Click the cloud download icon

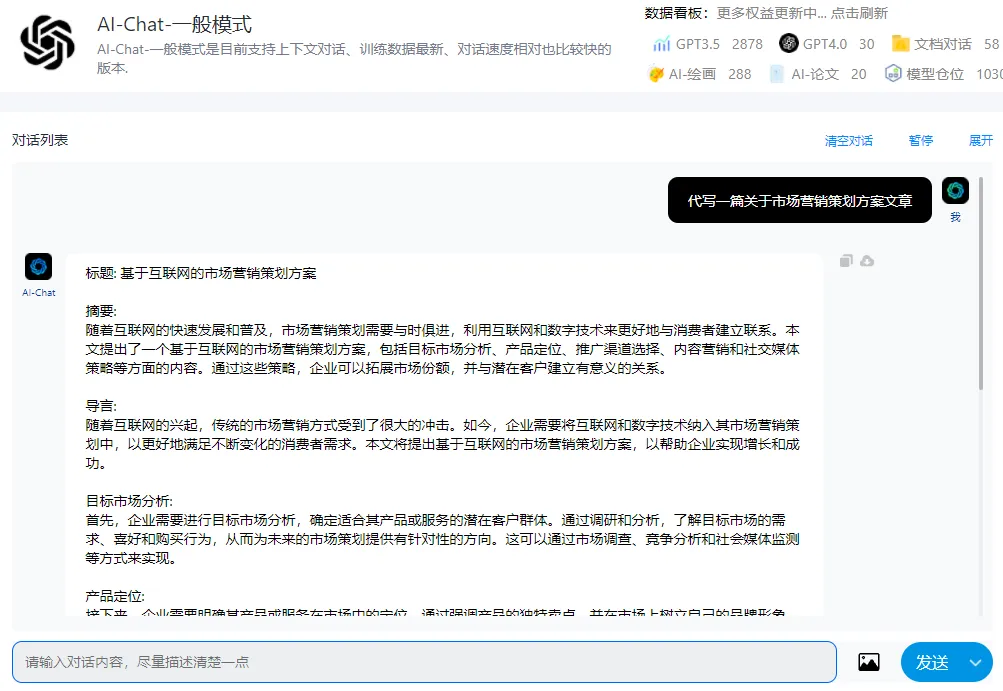pyautogui.click(x=867, y=261)
